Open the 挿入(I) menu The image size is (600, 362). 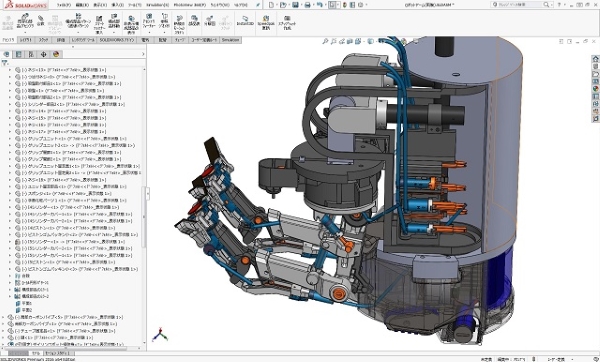coord(117,5)
